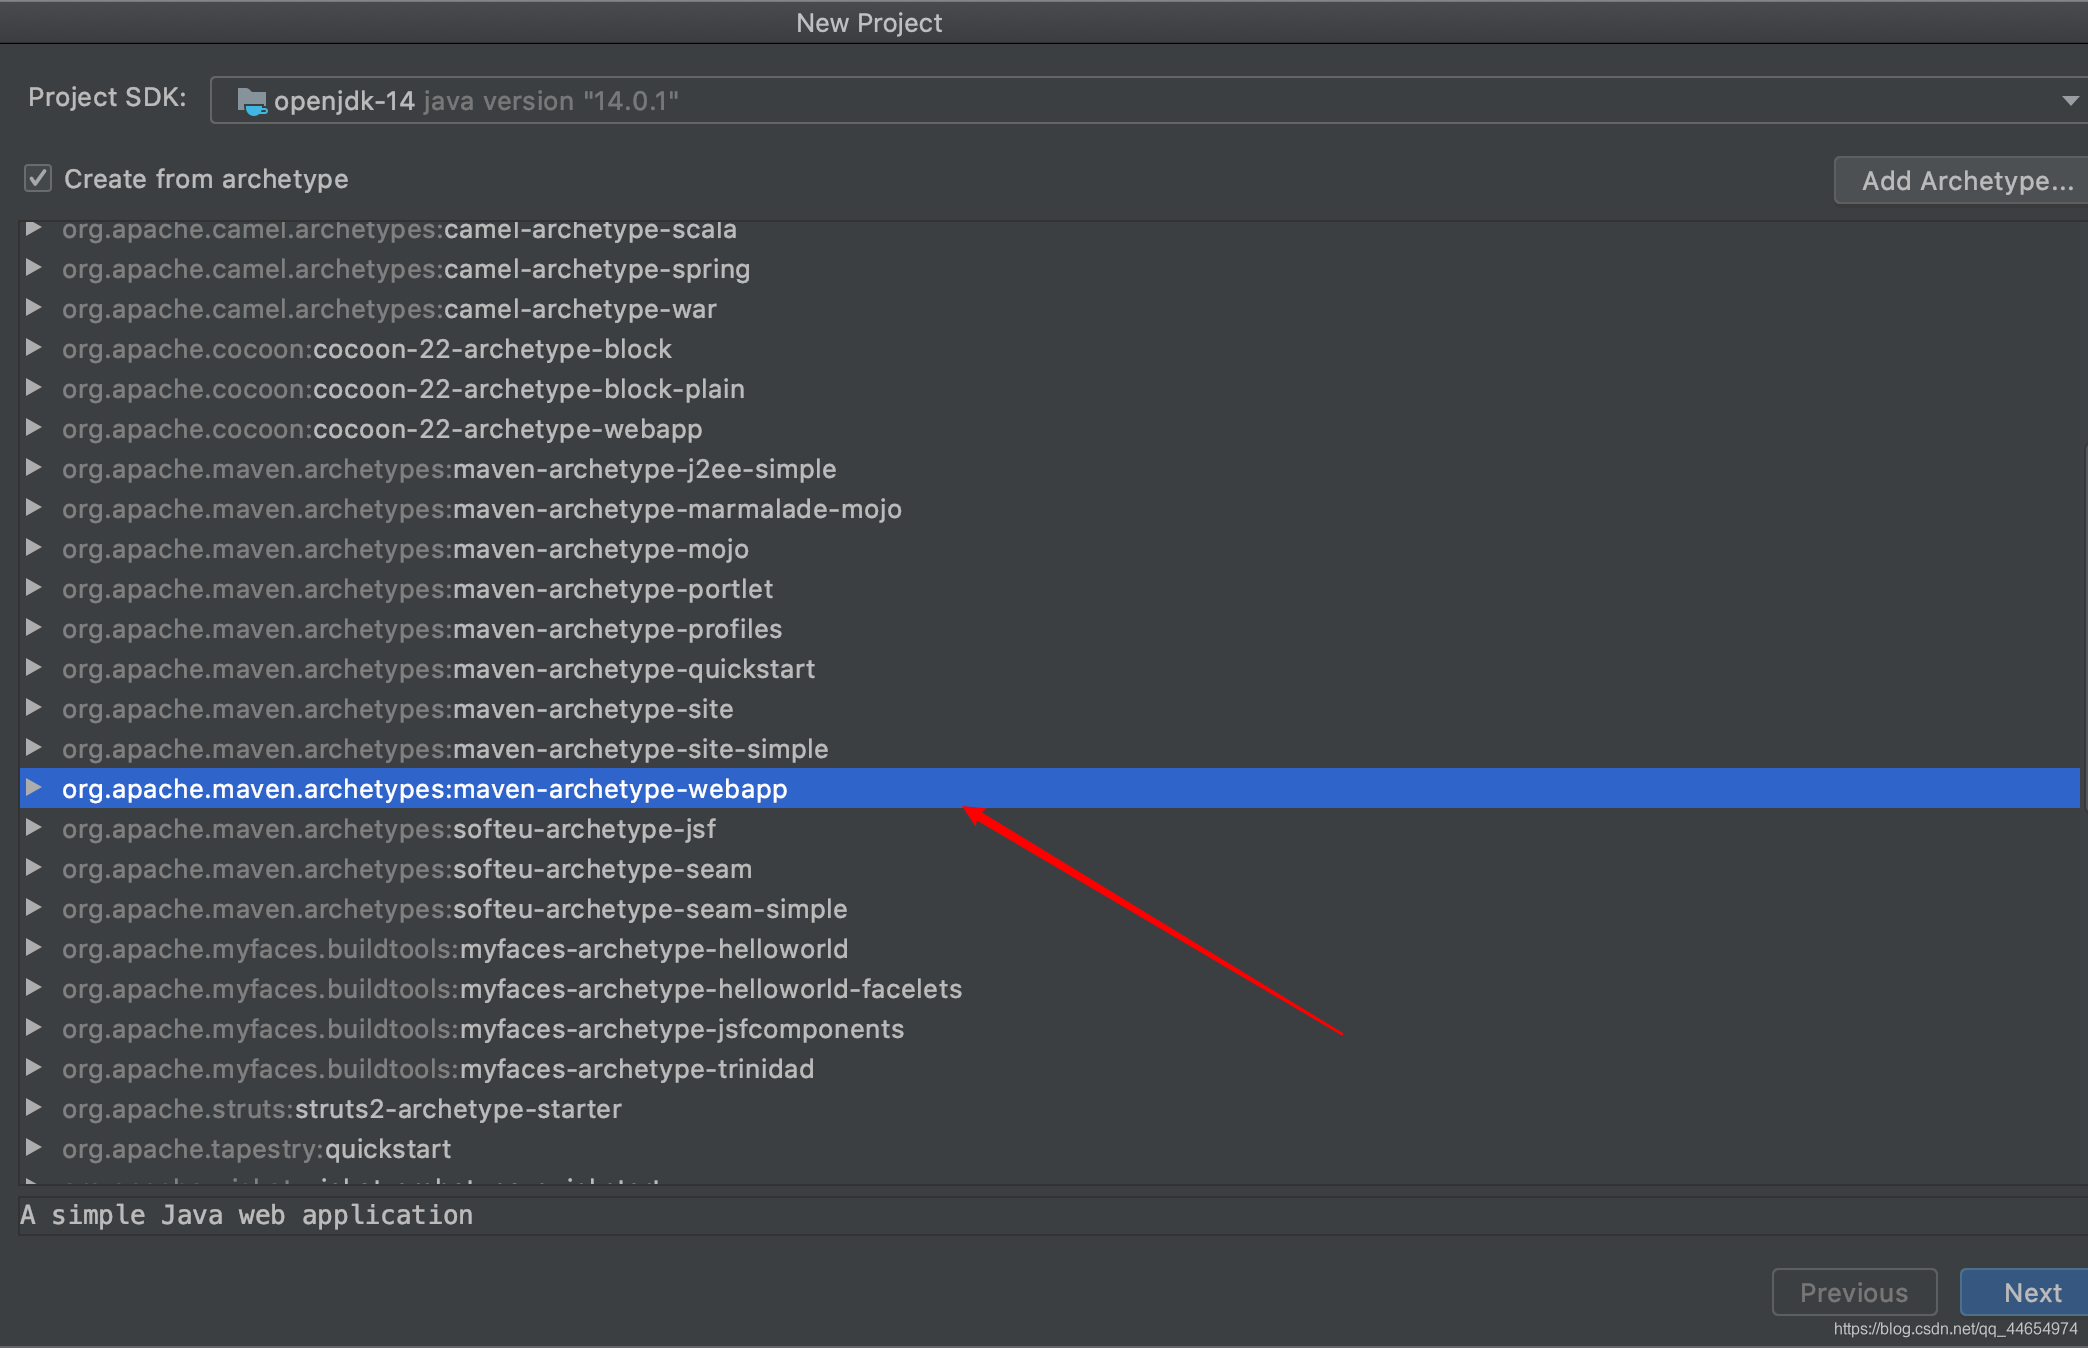Select camel-archetype-scala archetype
2088x1348 pixels.
[399, 229]
